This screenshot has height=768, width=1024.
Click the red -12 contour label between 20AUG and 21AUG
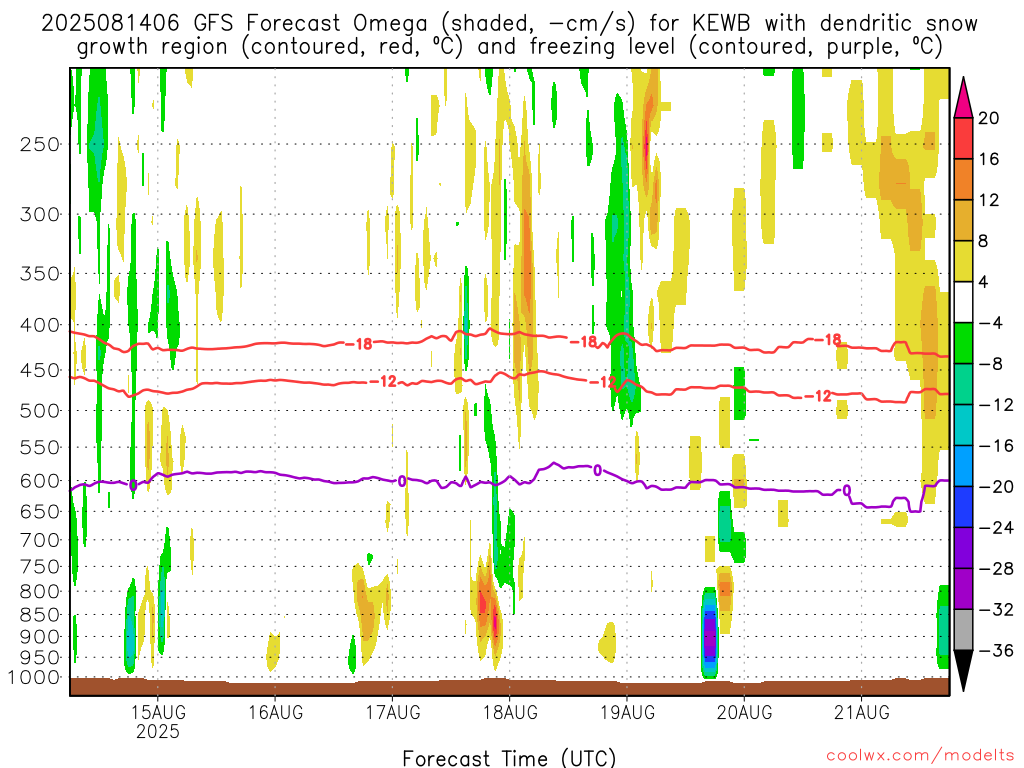pyautogui.click(x=818, y=396)
